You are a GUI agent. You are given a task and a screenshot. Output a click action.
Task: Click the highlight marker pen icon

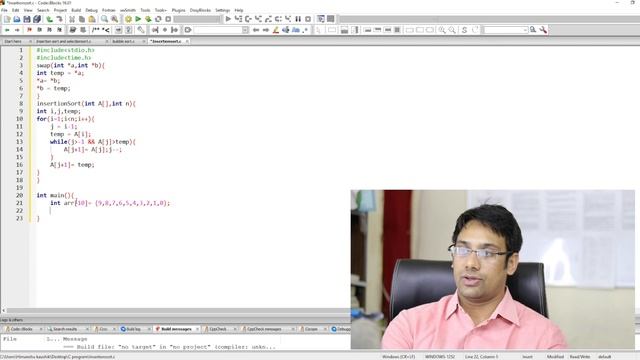point(276,30)
